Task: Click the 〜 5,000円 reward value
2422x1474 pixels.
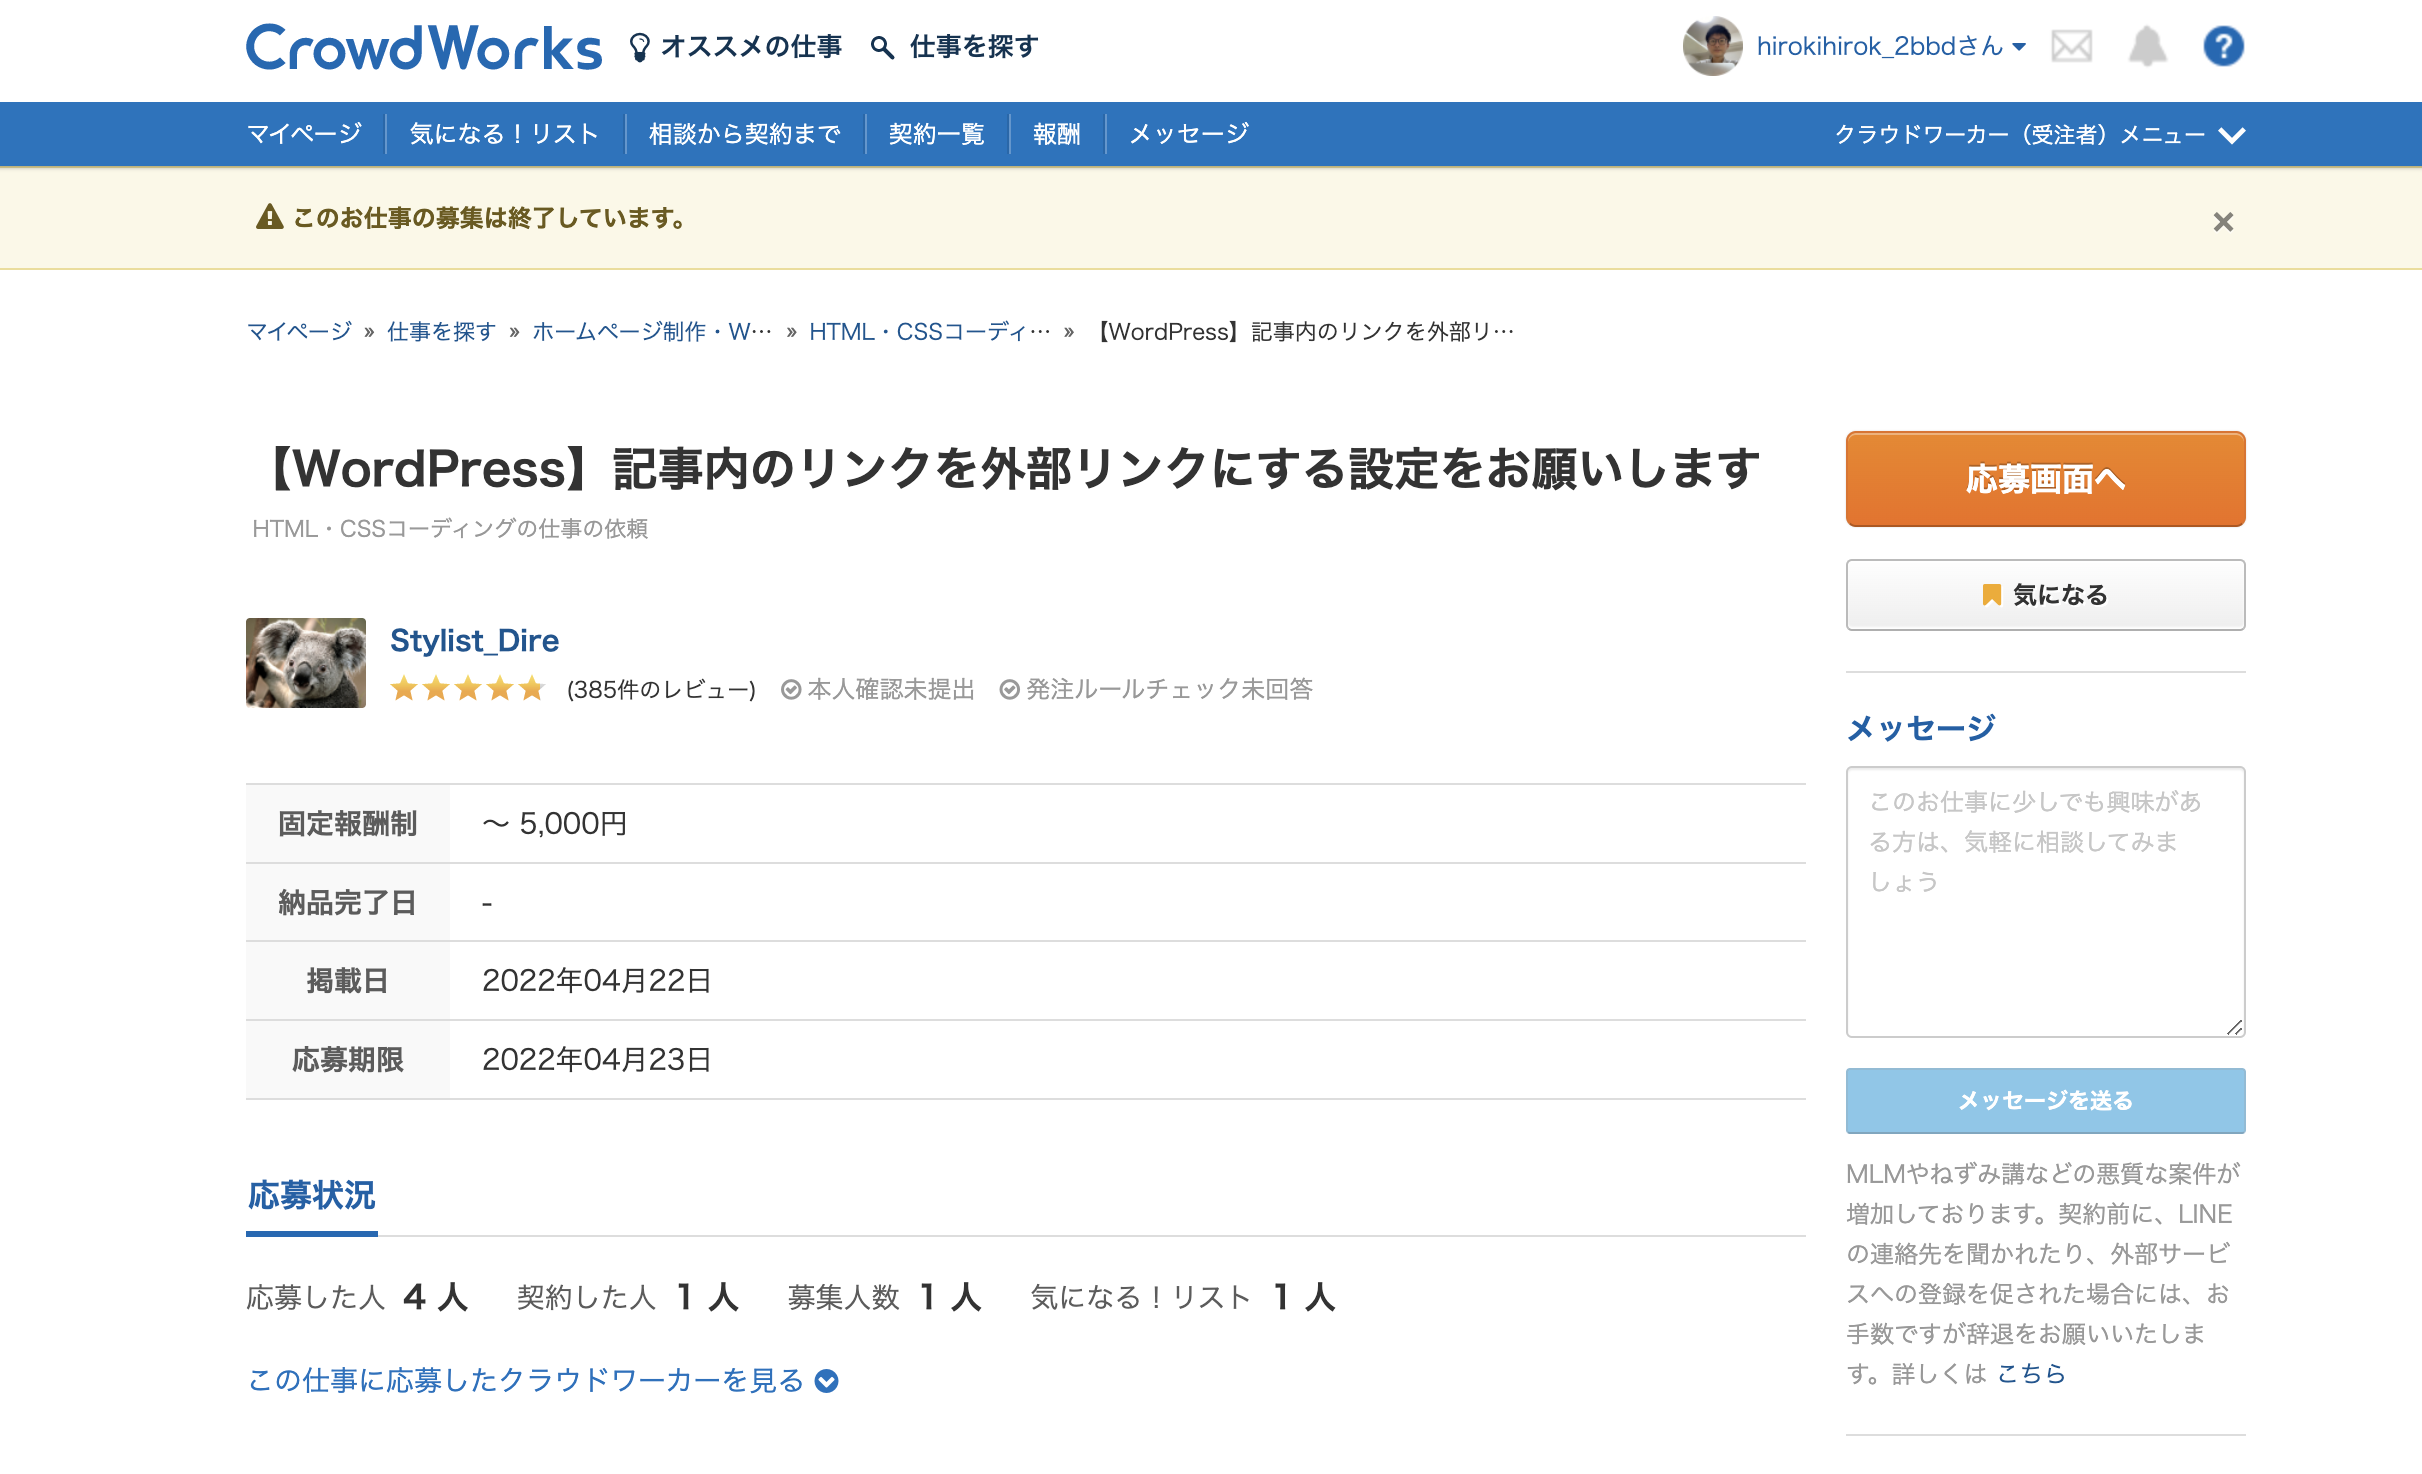Action: point(555,823)
